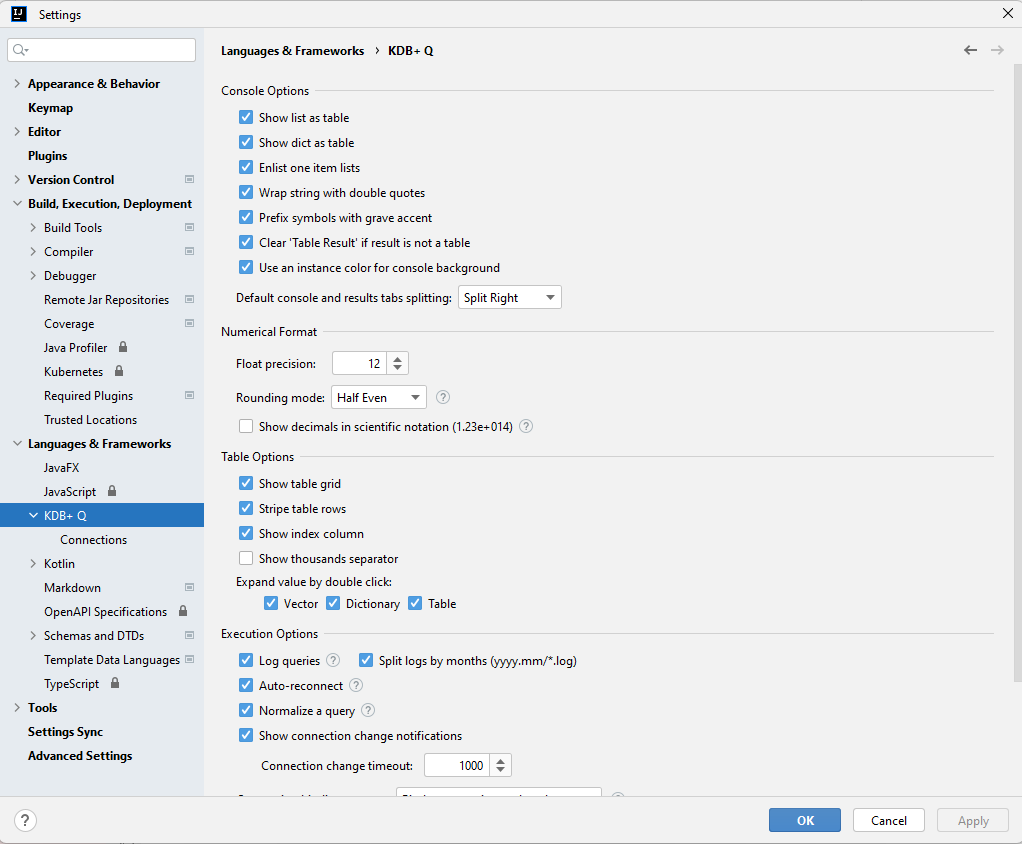
Task: Increase Float precision with up arrow
Action: pos(398,358)
